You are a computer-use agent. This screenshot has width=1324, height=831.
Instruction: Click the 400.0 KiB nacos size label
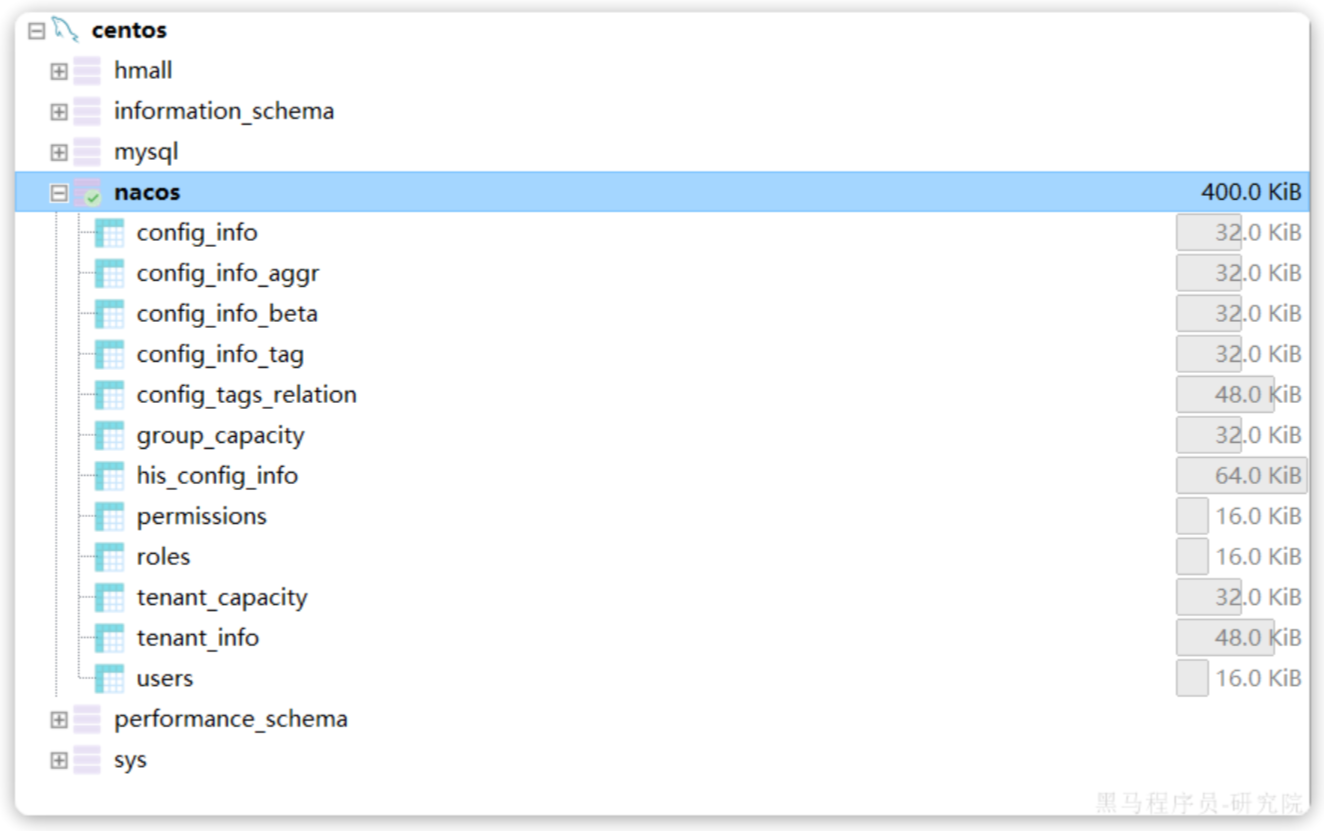[x=1251, y=192]
